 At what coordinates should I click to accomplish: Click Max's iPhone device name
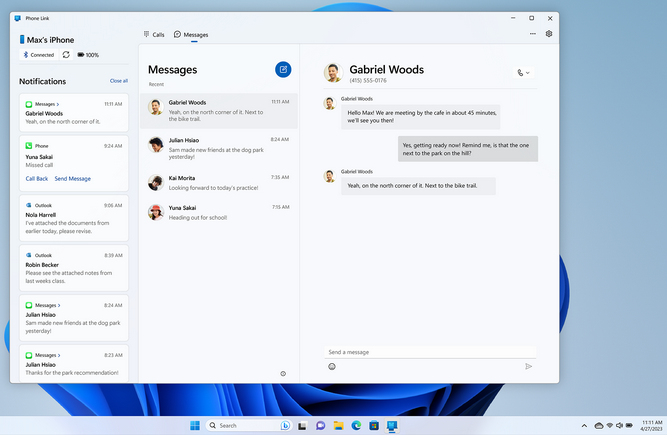50,40
